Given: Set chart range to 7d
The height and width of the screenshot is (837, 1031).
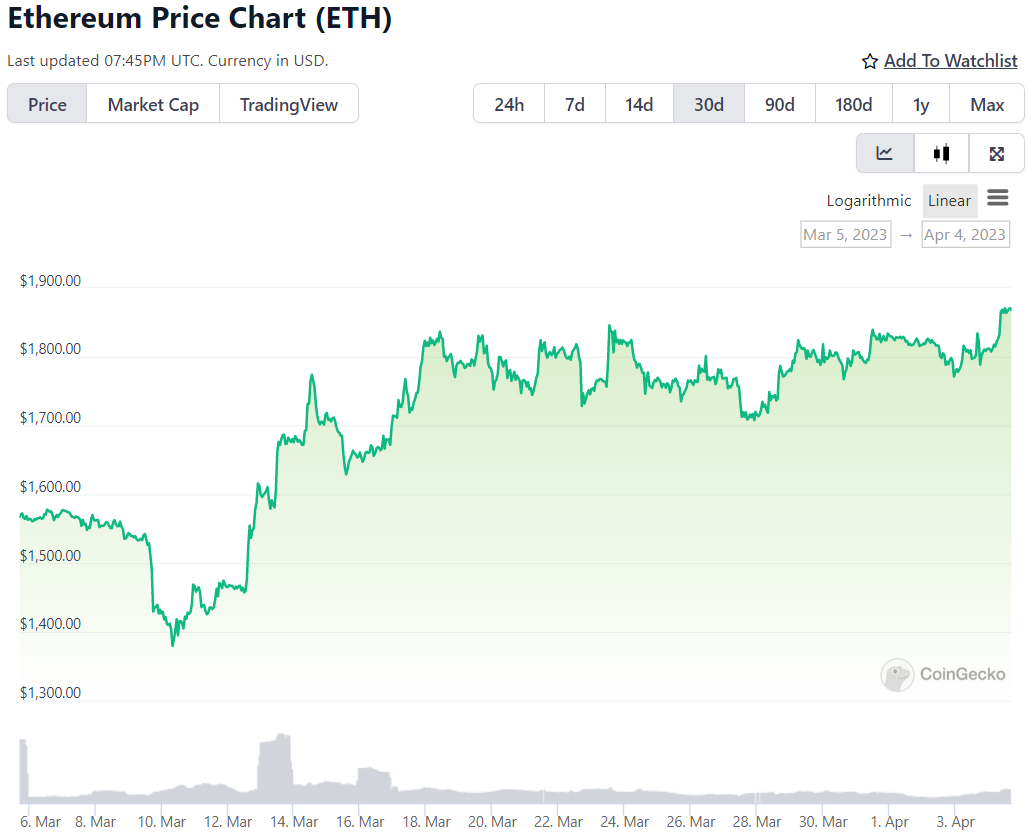Looking at the screenshot, I should pos(575,104).
